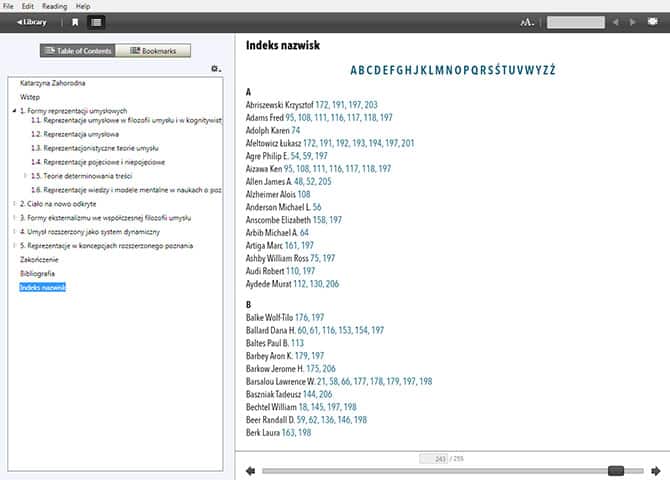Return to Library view

tap(31, 21)
